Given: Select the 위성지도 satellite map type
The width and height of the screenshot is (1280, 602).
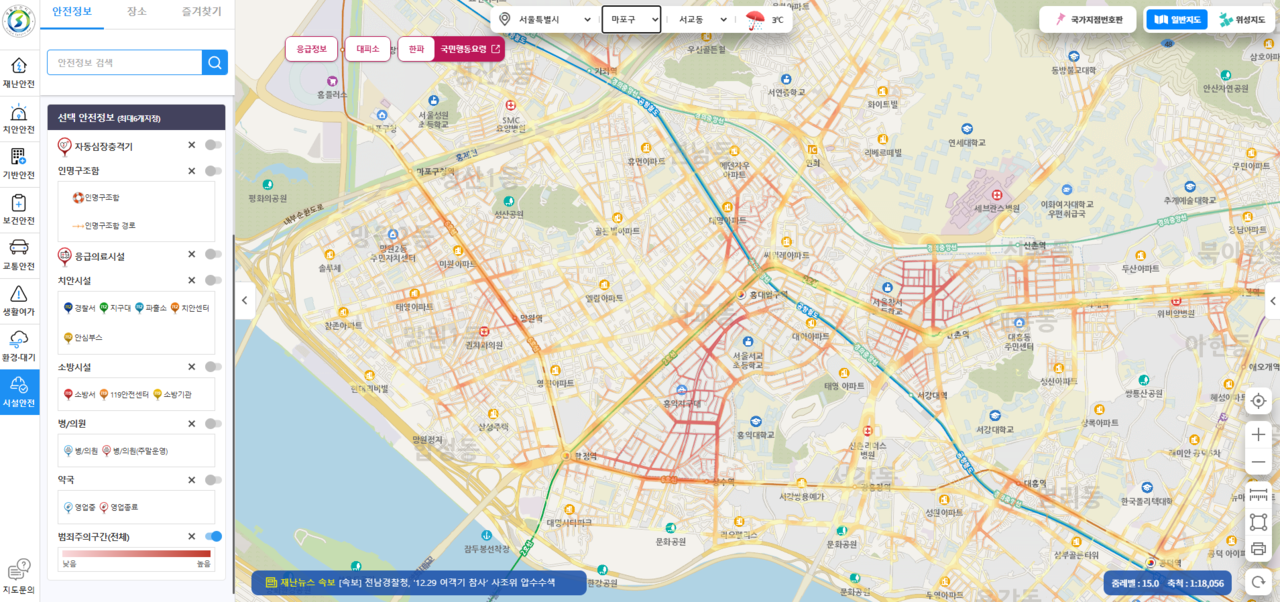Looking at the screenshot, I should click(x=1241, y=20).
